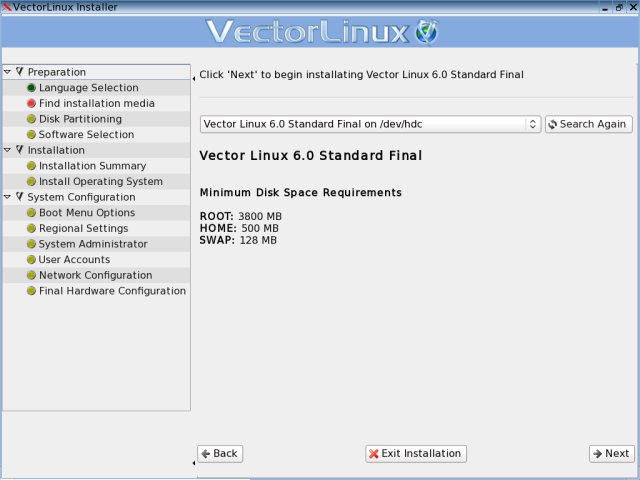The height and width of the screenshot is (480, 640).
Task: Select User Accounts step
Action: pyautogui.click(x=74, y=260)
